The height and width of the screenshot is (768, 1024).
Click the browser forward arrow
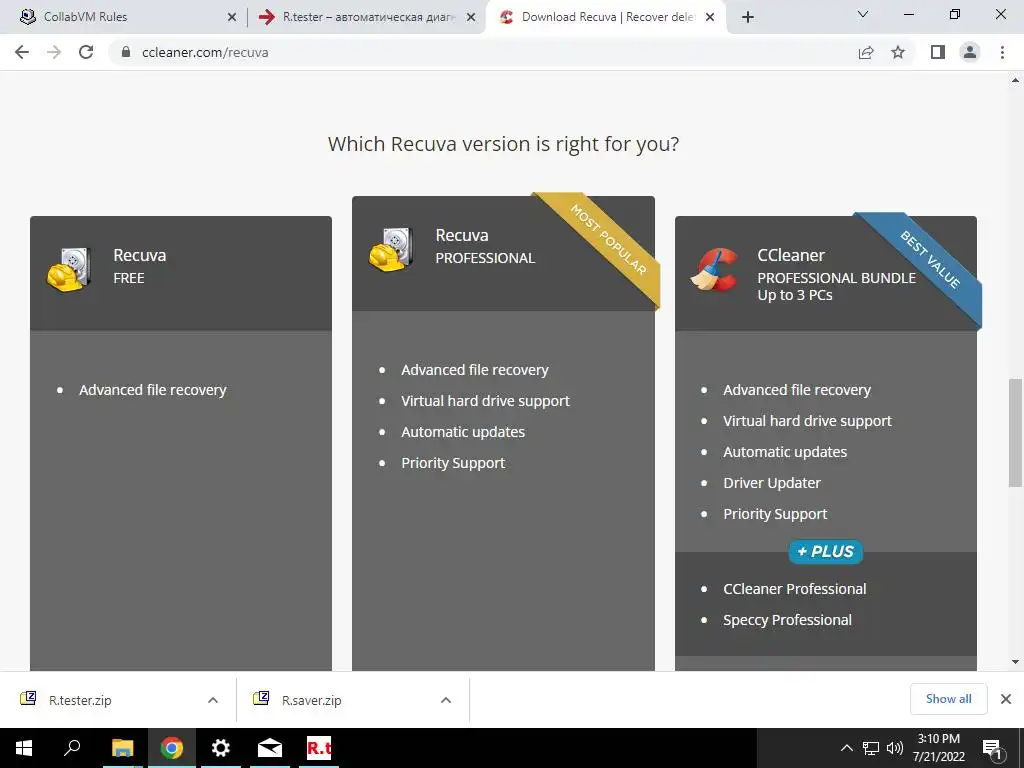coord(54,52)
